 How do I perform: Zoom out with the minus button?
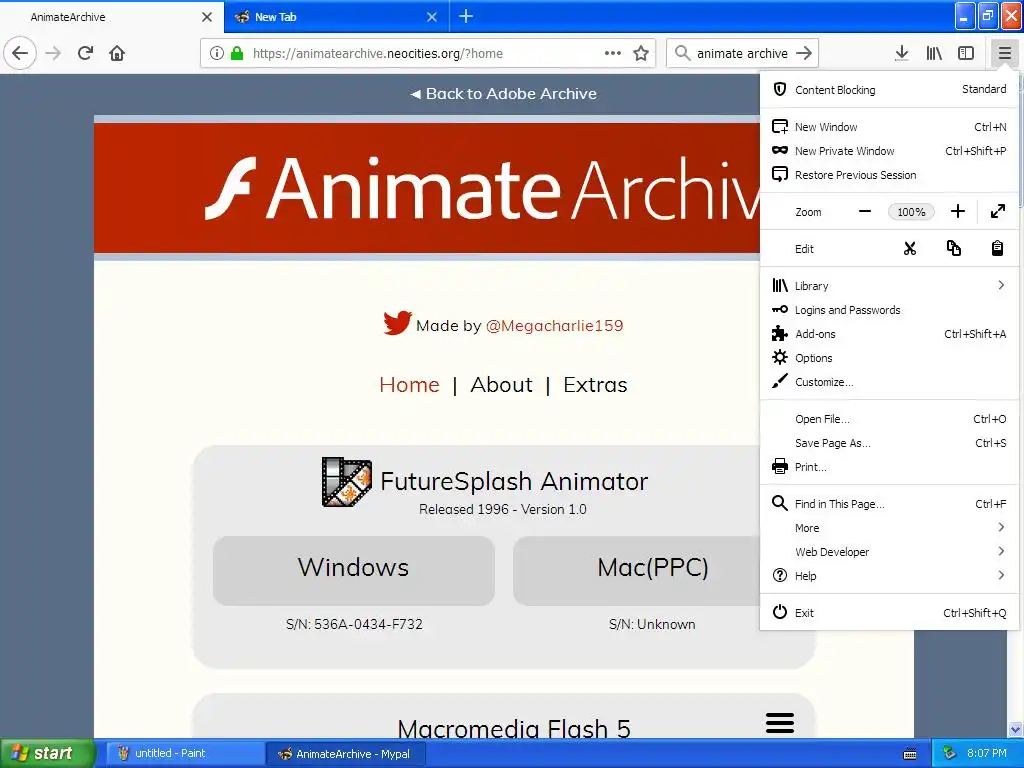point(865,212)
